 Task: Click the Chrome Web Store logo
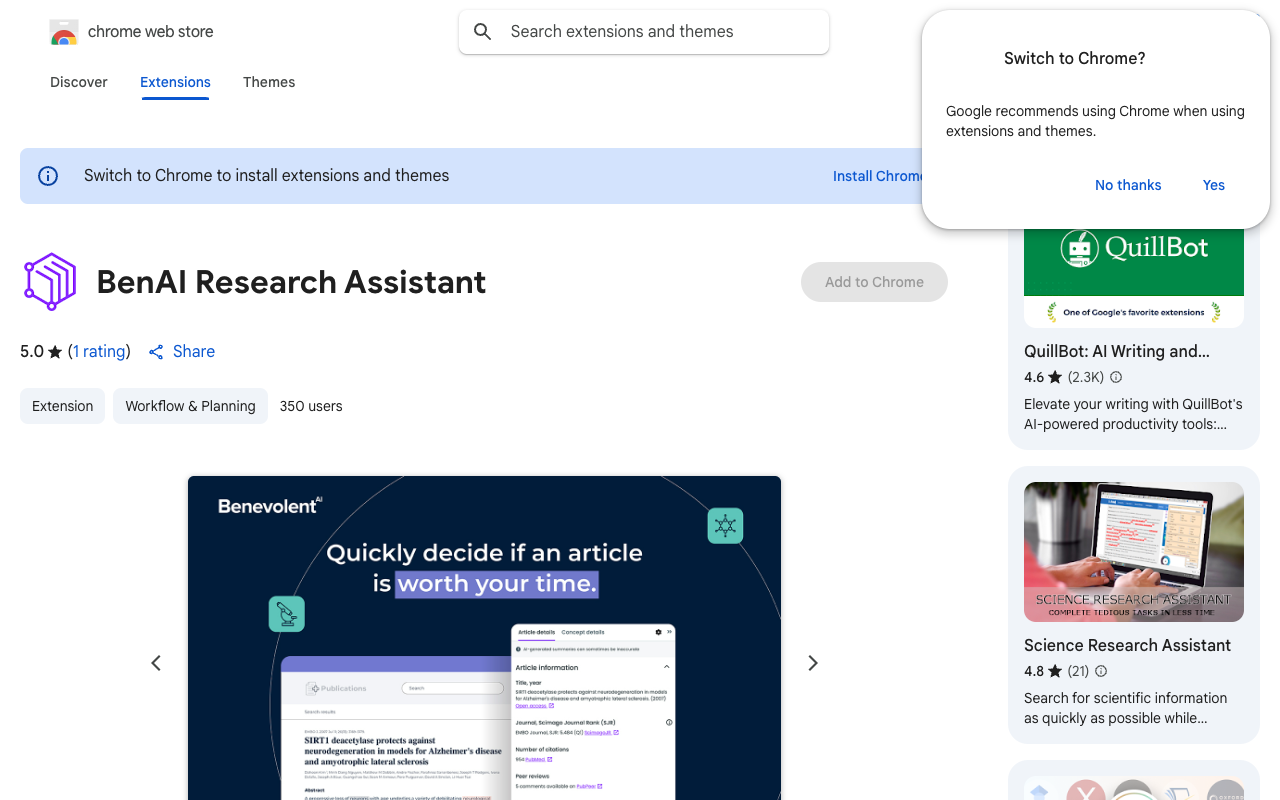(64, 32)
